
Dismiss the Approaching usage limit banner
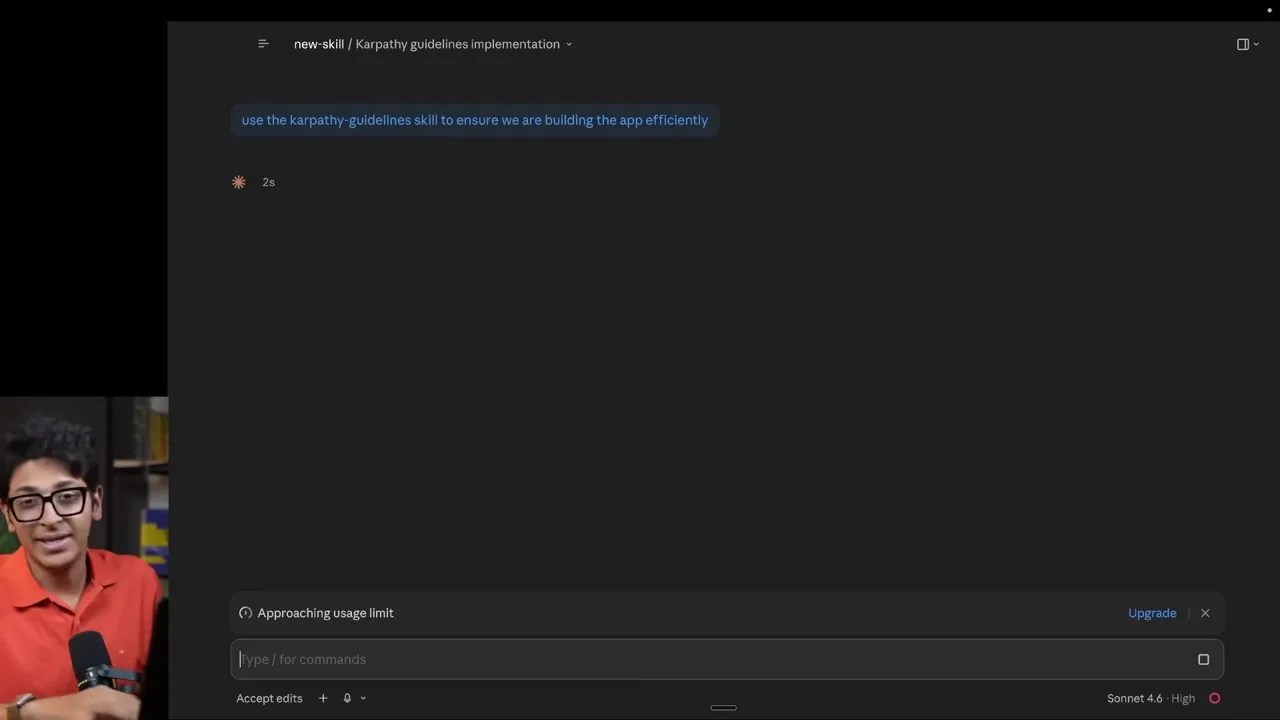click(1205, 613)
